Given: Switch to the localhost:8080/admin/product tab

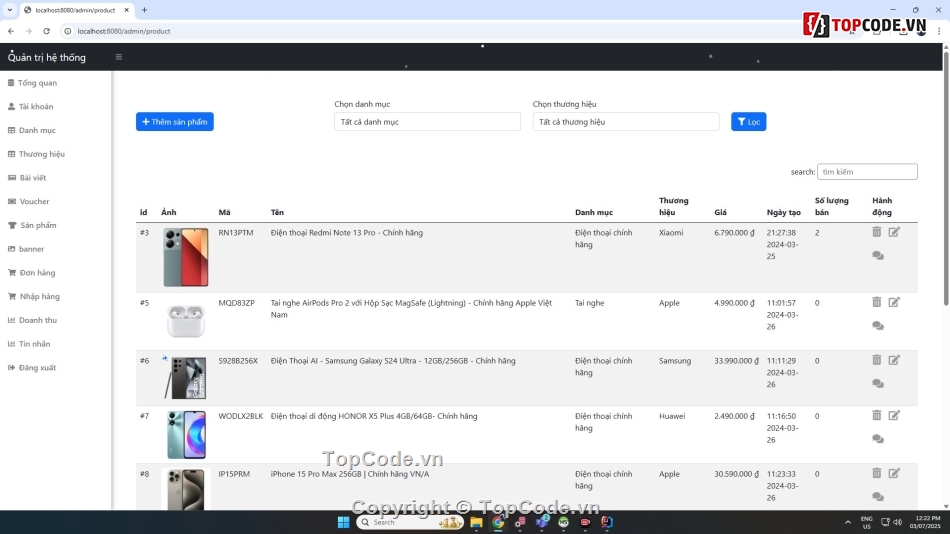Looking at the screenshot, I should click(x=75, y=10).
